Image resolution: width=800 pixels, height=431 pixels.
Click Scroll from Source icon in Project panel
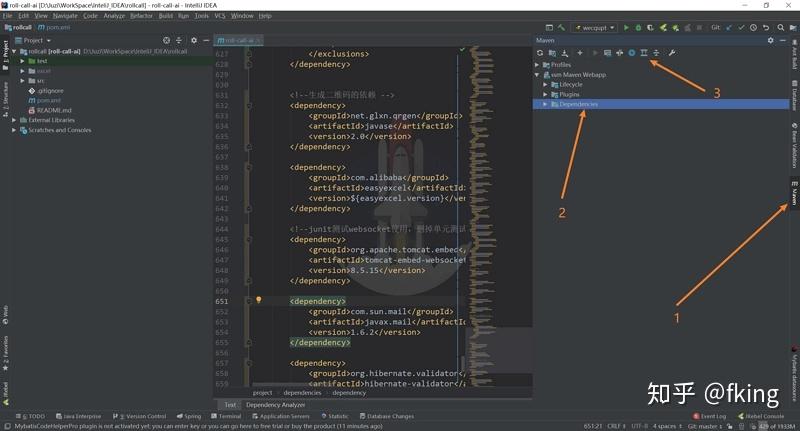[x=166, y=40]
